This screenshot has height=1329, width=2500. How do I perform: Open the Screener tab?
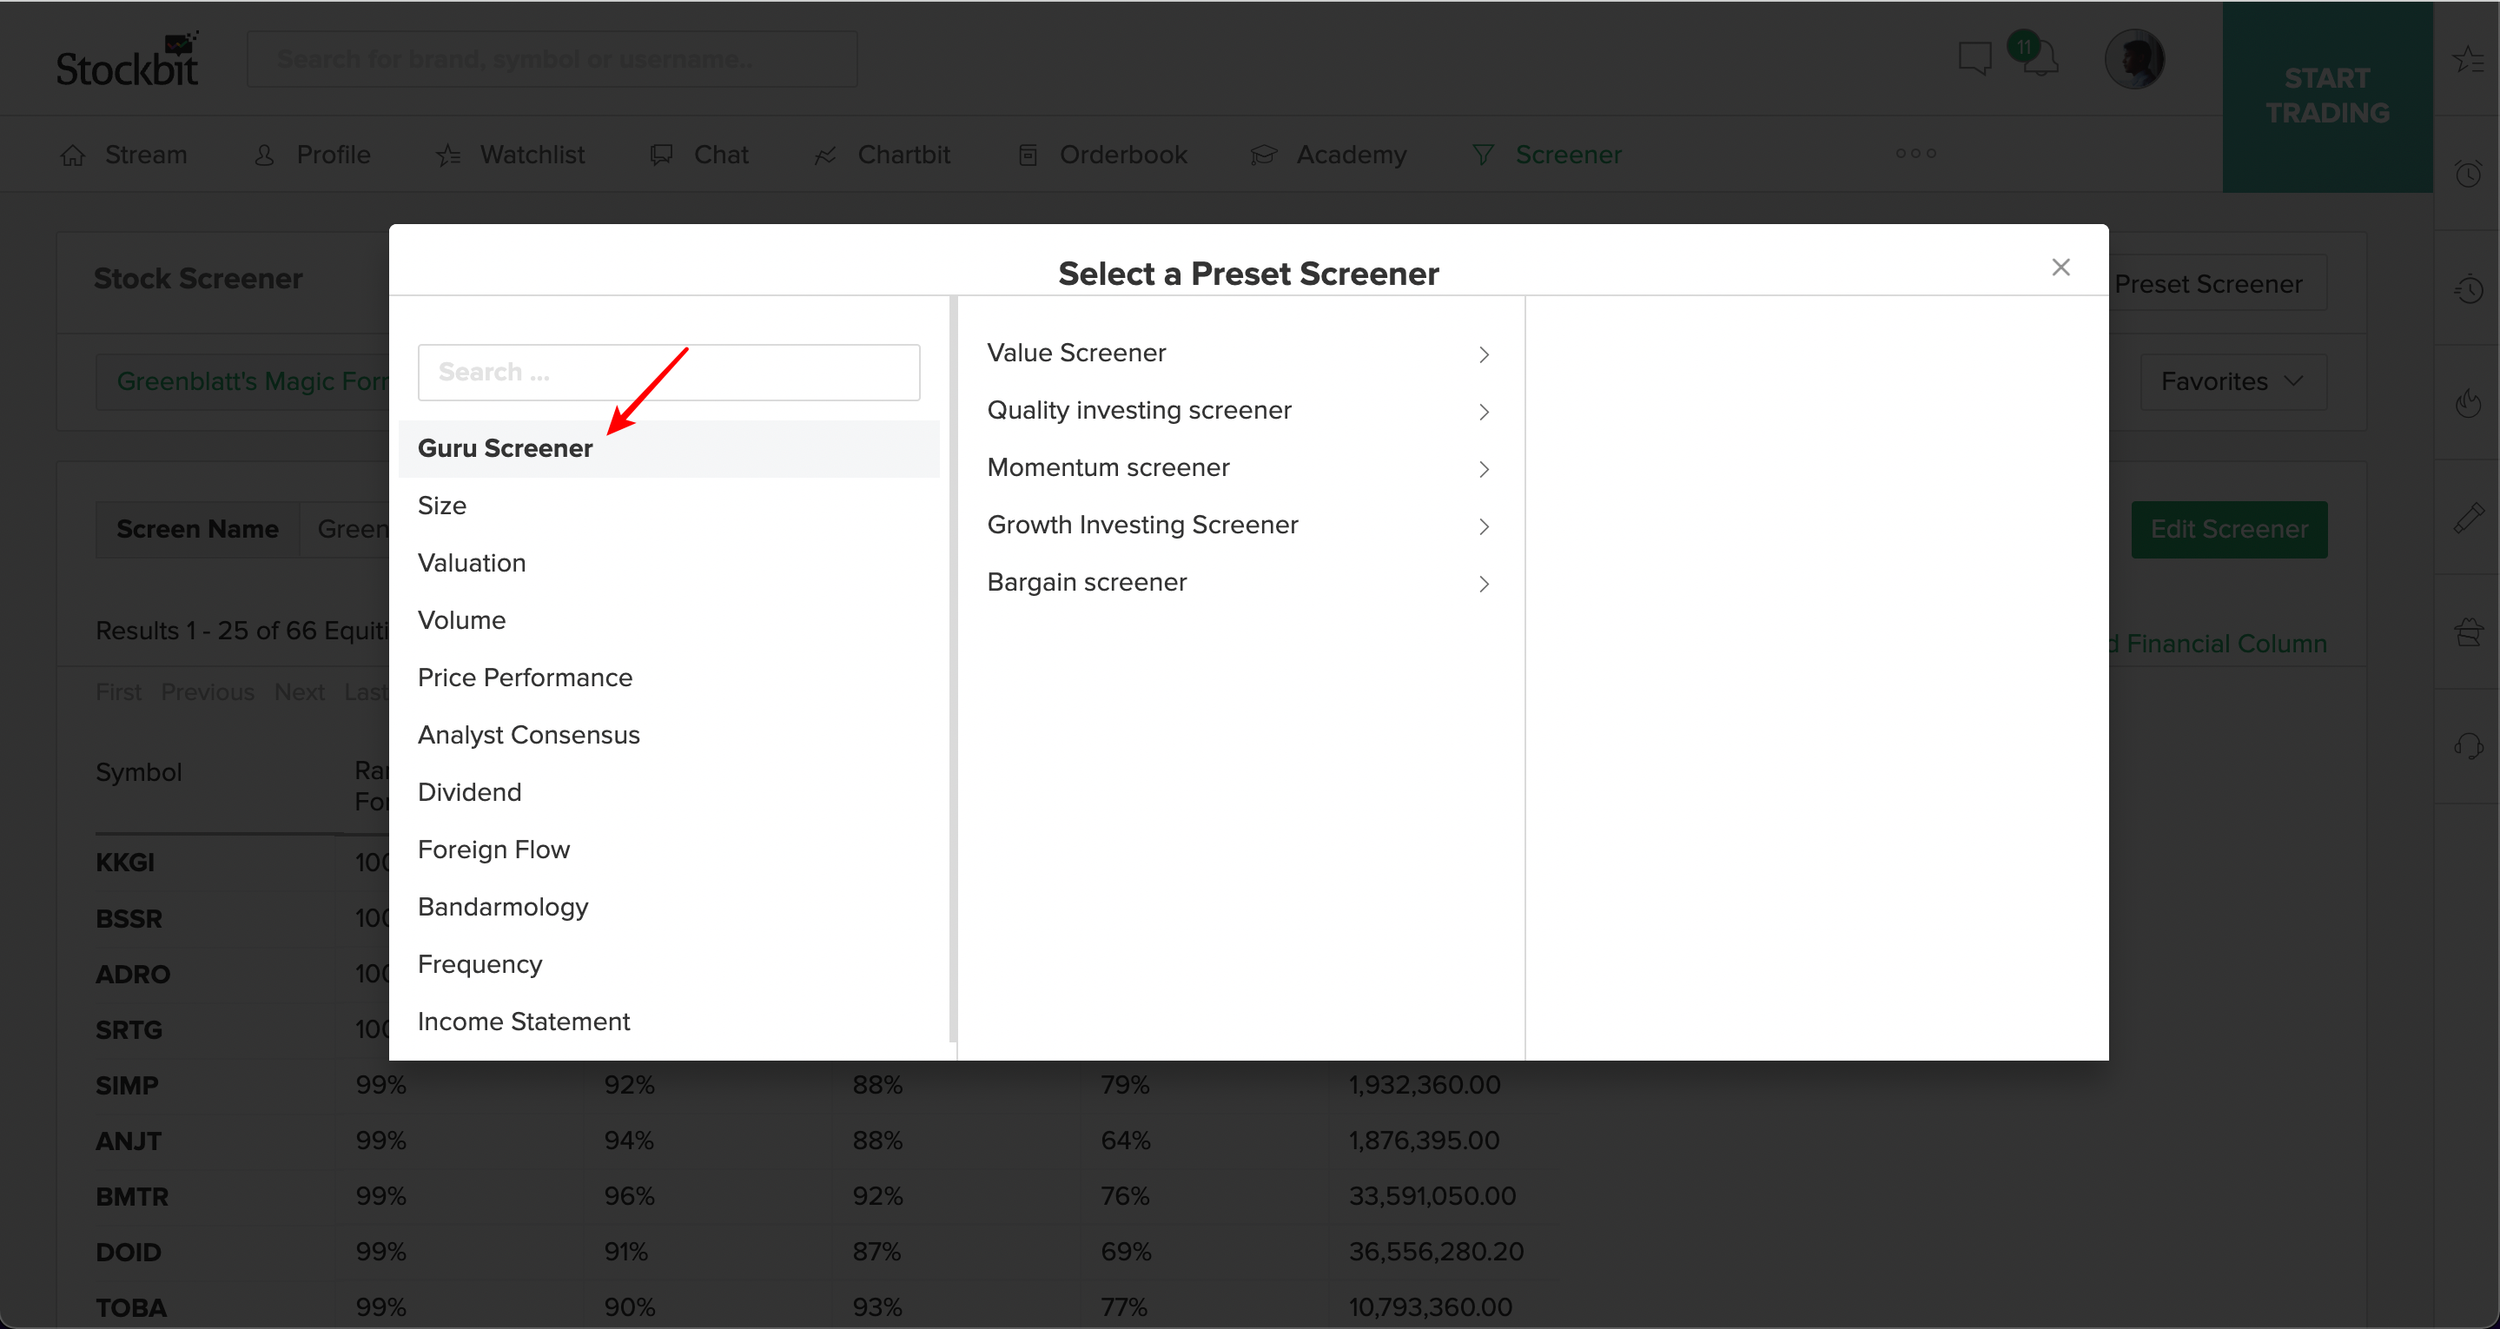1547,155
